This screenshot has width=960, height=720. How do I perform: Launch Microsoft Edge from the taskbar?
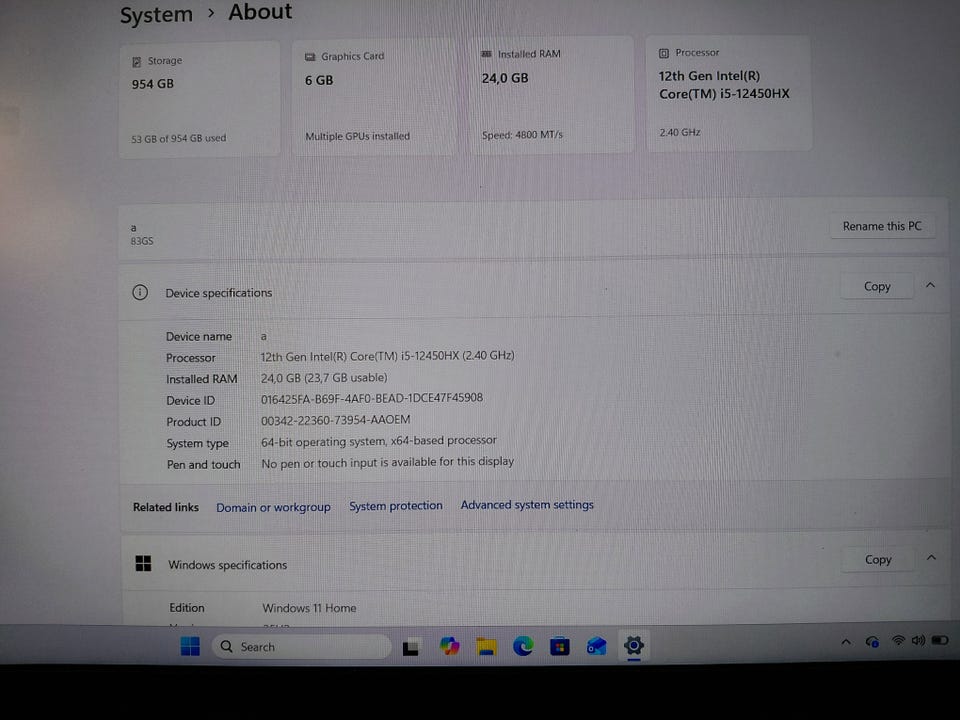[x=523, y=646]
